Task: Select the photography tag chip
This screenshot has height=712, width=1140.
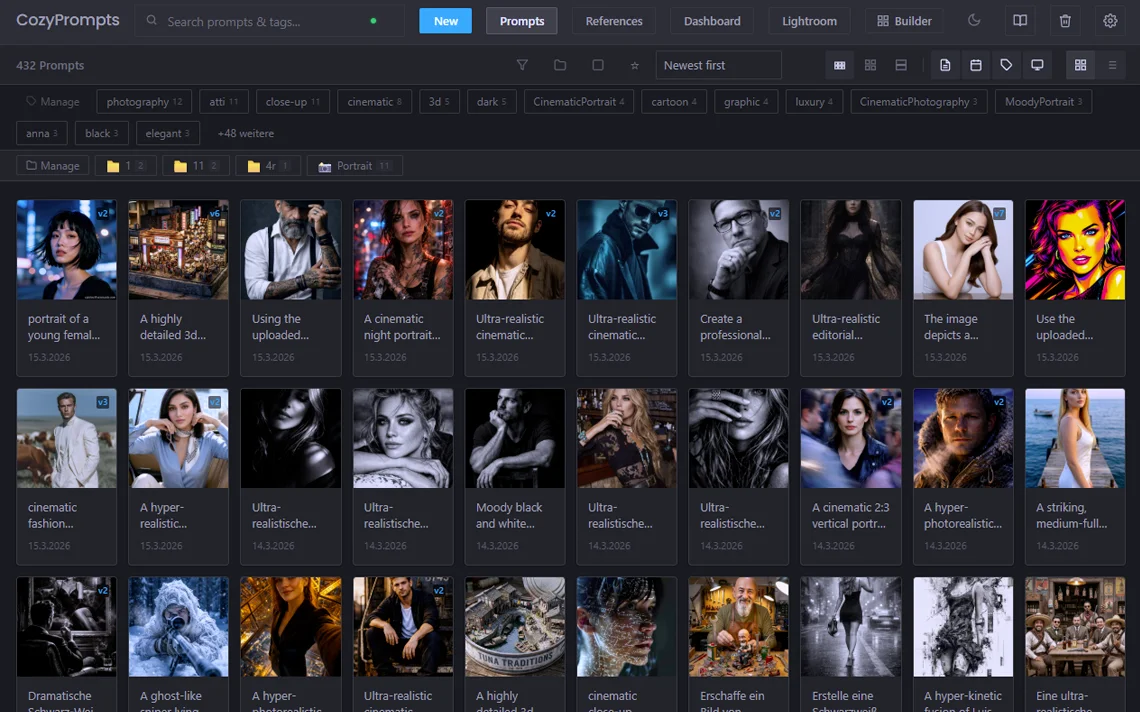Action: tap(143, 101)
